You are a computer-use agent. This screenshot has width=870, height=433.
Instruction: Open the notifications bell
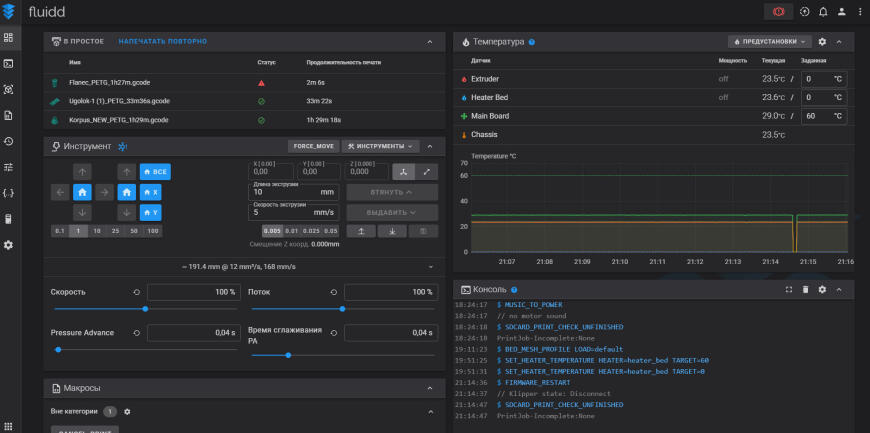pos(823,12)
